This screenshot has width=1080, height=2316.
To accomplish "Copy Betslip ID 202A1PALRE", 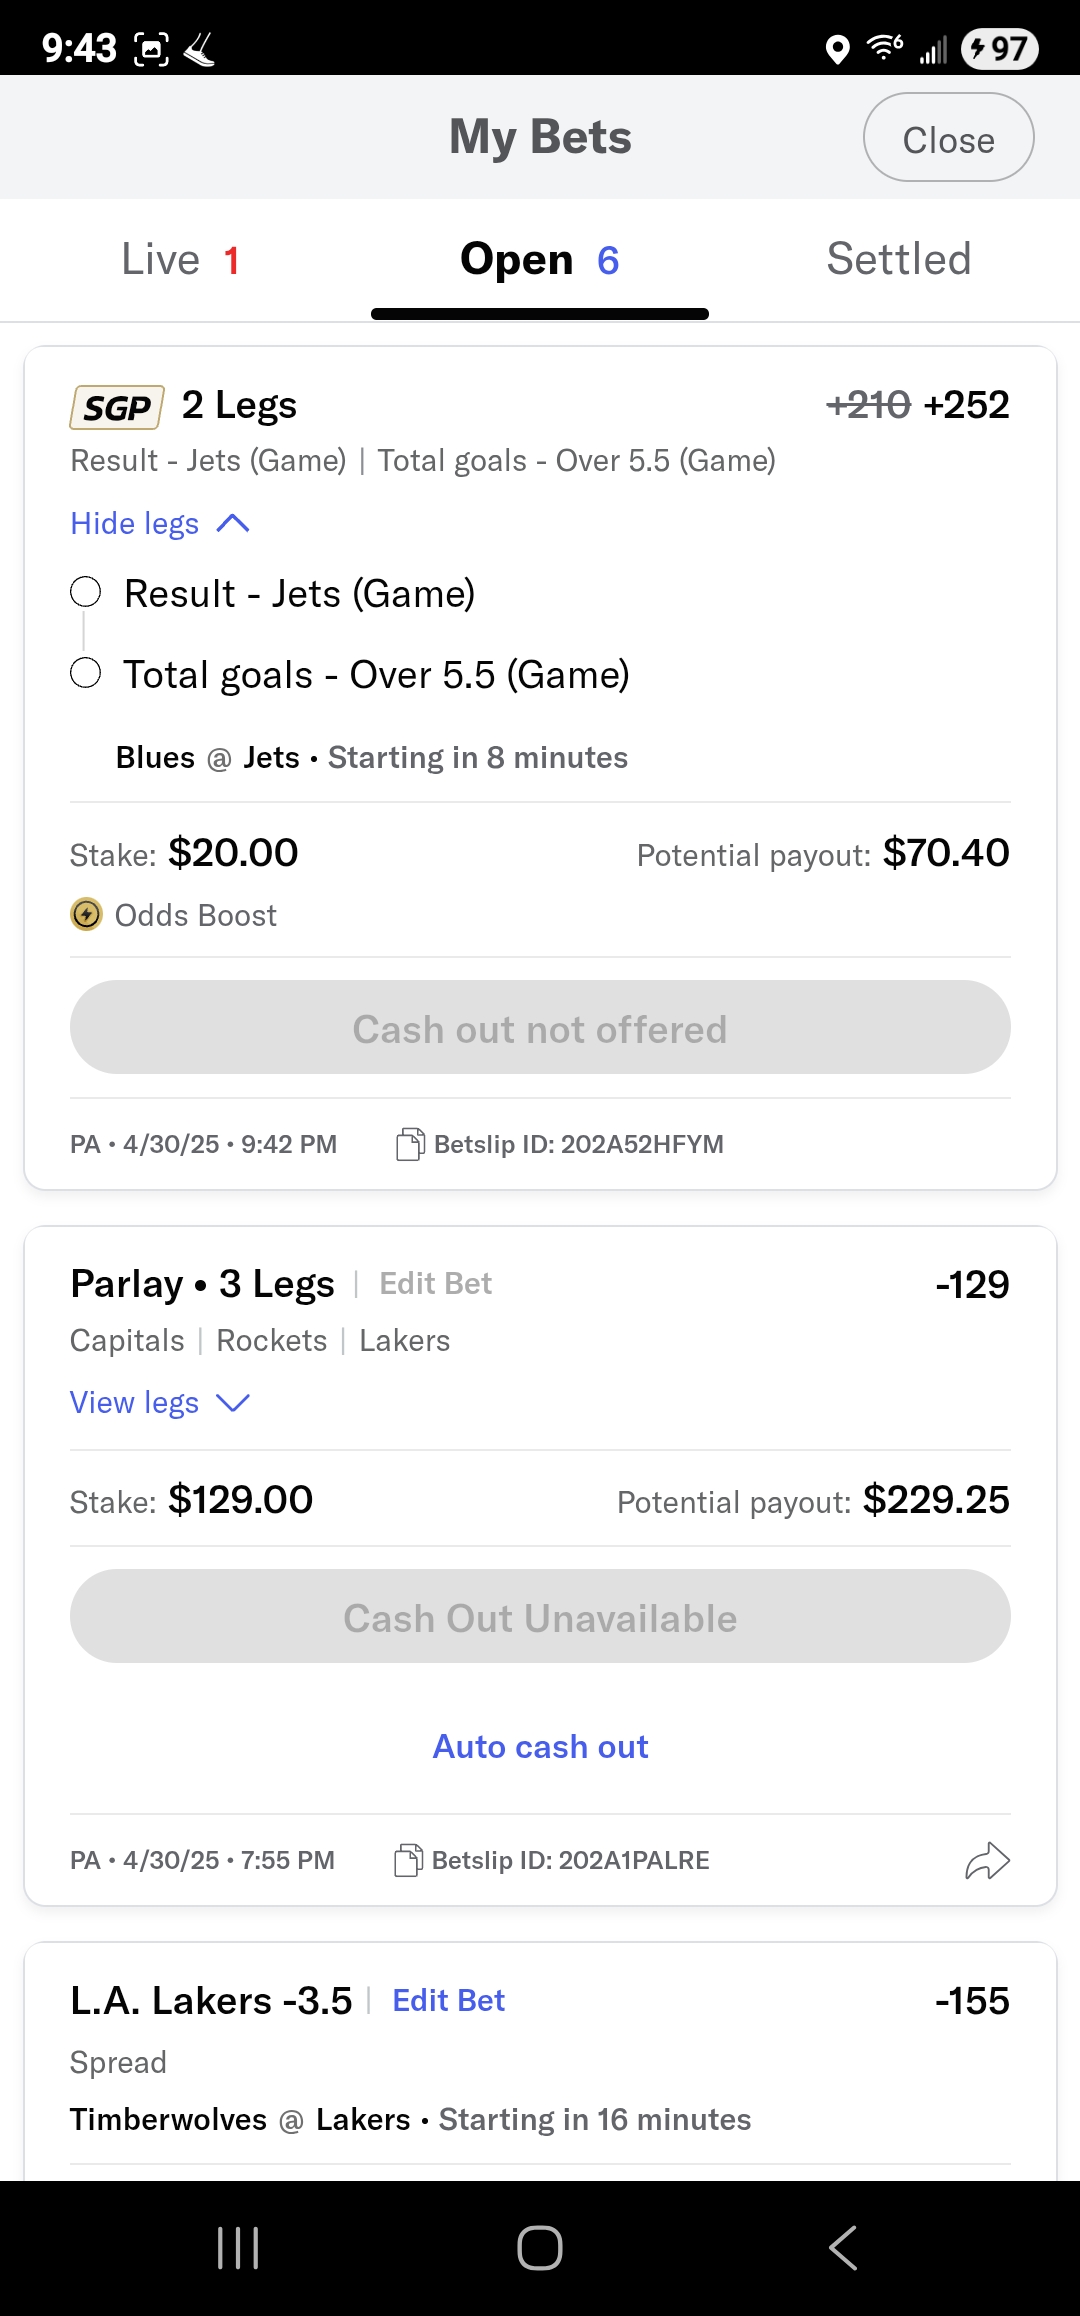I will point(408,1860).
